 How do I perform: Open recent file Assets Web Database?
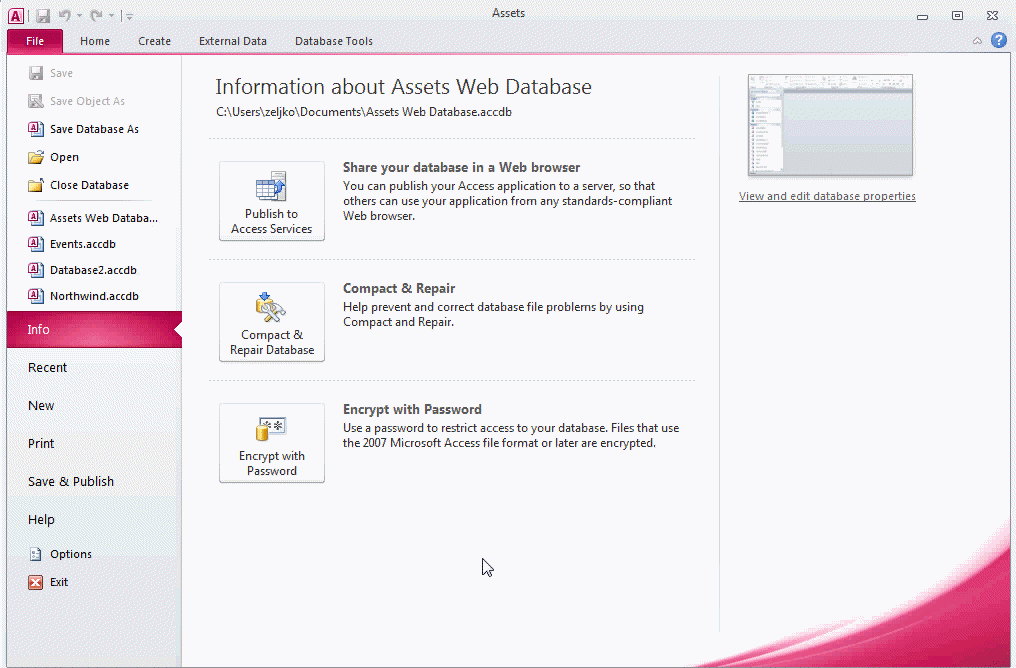click(93, 218)
